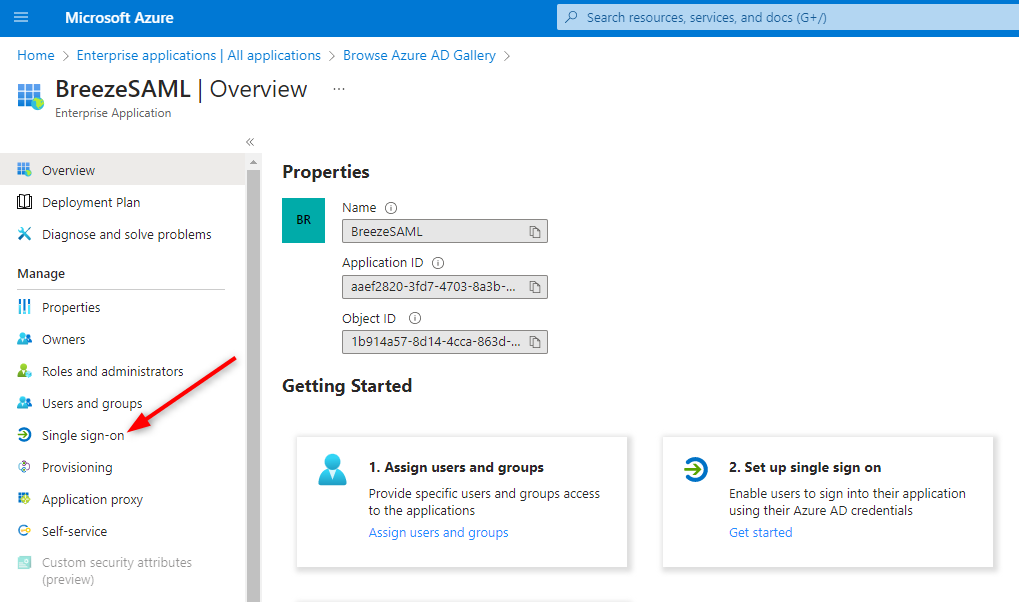The width and height of the screenshot is (1019, 602).
Task: Click the sidebar vertical scrollbar
Action: [x=253, y=380]
